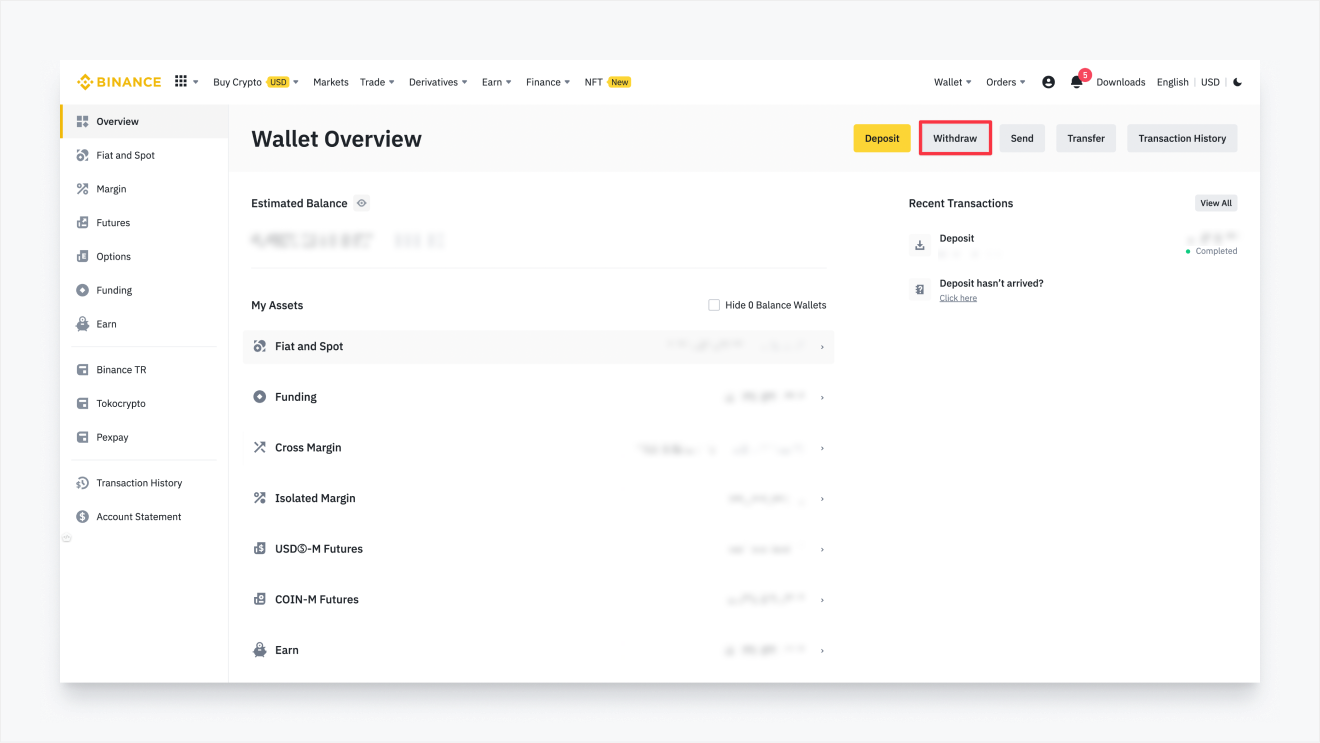Click the Binance logo

[x=119, y=82]
